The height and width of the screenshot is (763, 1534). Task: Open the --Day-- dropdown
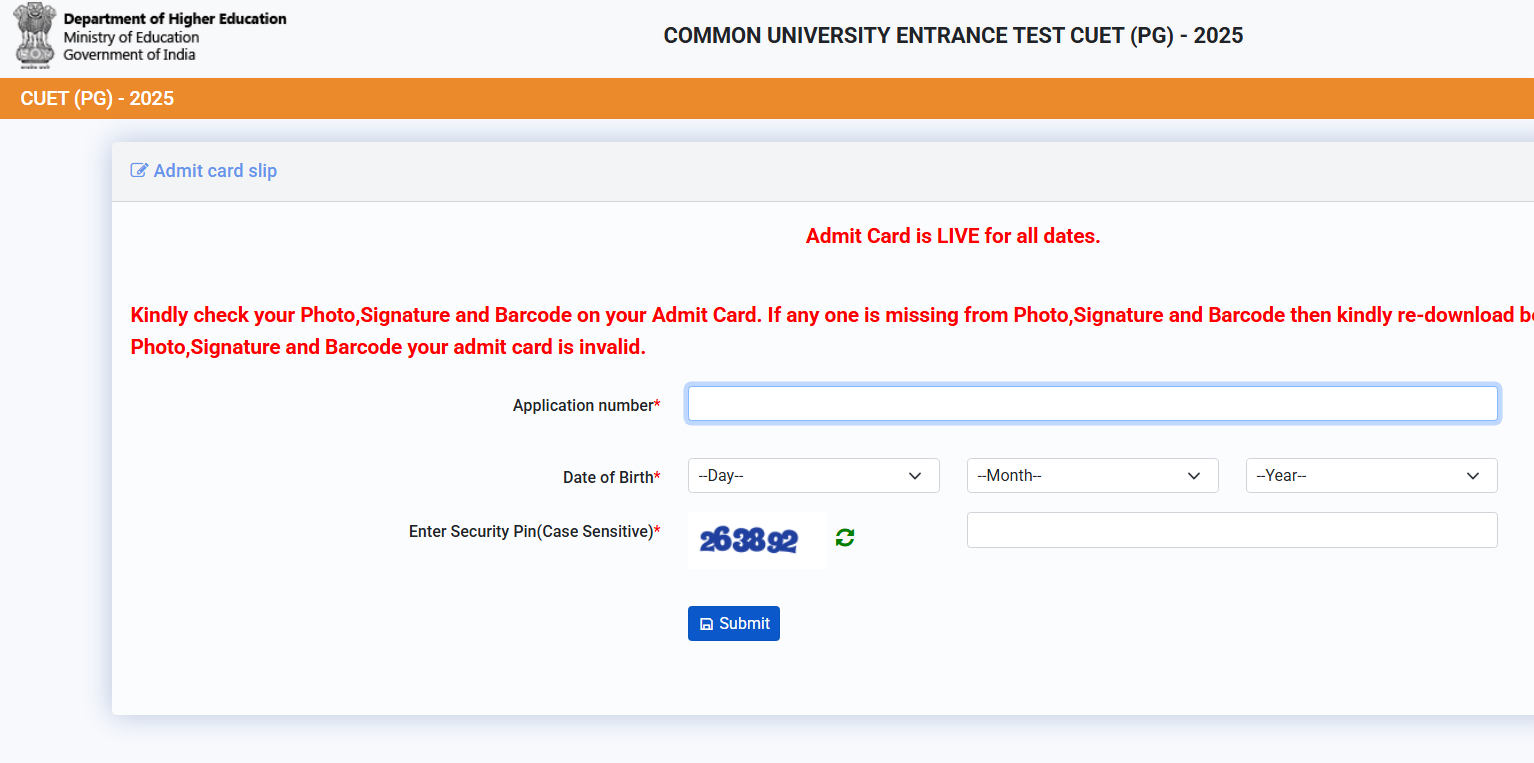coord(813,476)
